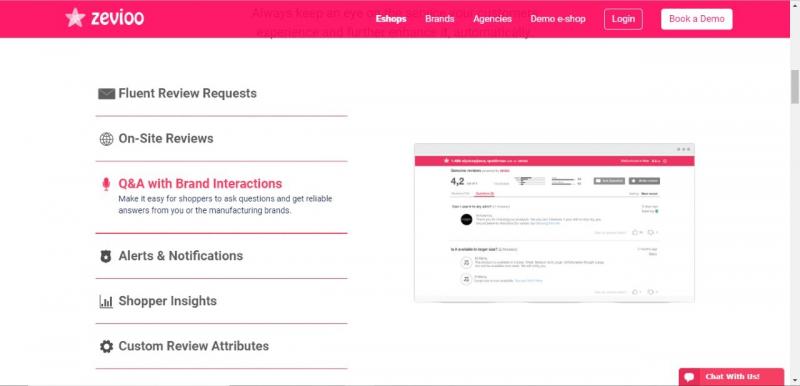Click the envelope icon for Fluent Review Requests
The width and height of the screenshot is (800, 386).
106,94
